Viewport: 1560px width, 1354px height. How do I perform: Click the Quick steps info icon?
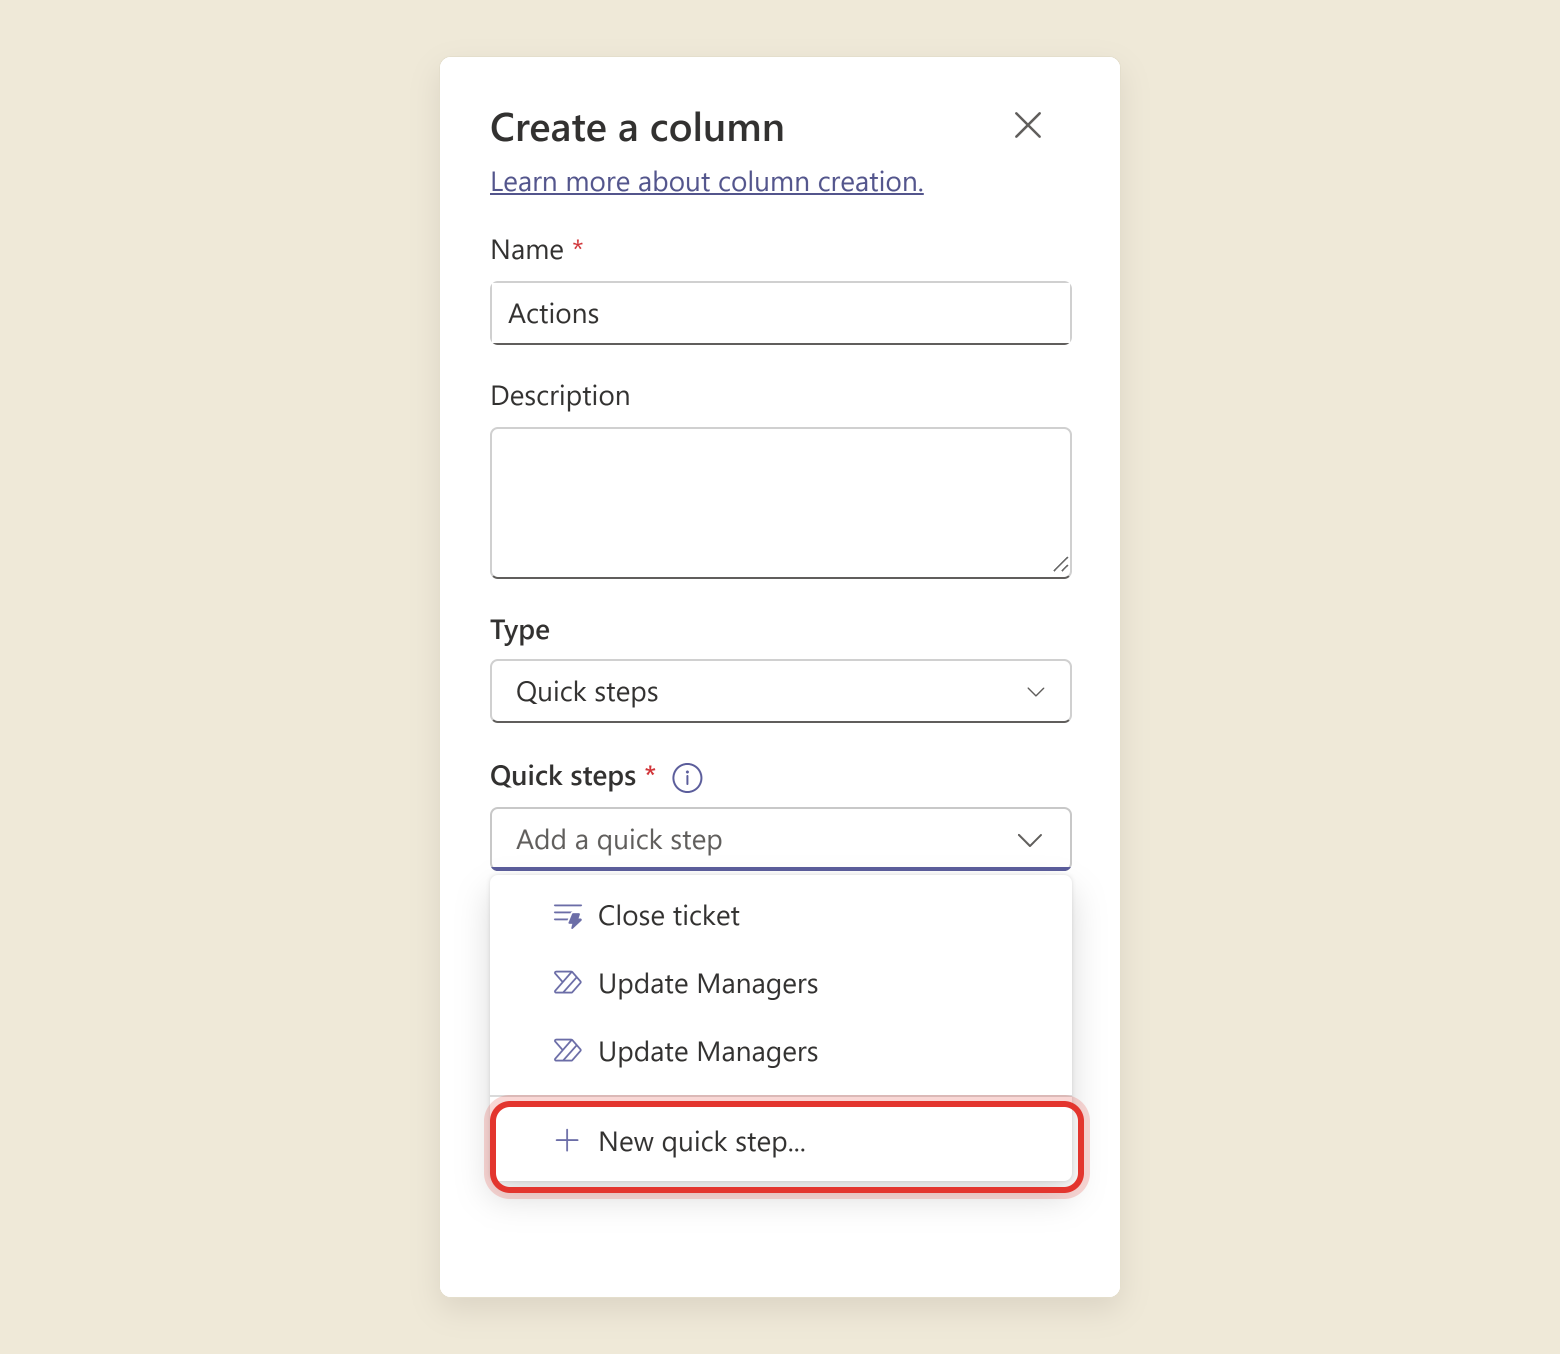pyautogui.click(x=687, y=777)
